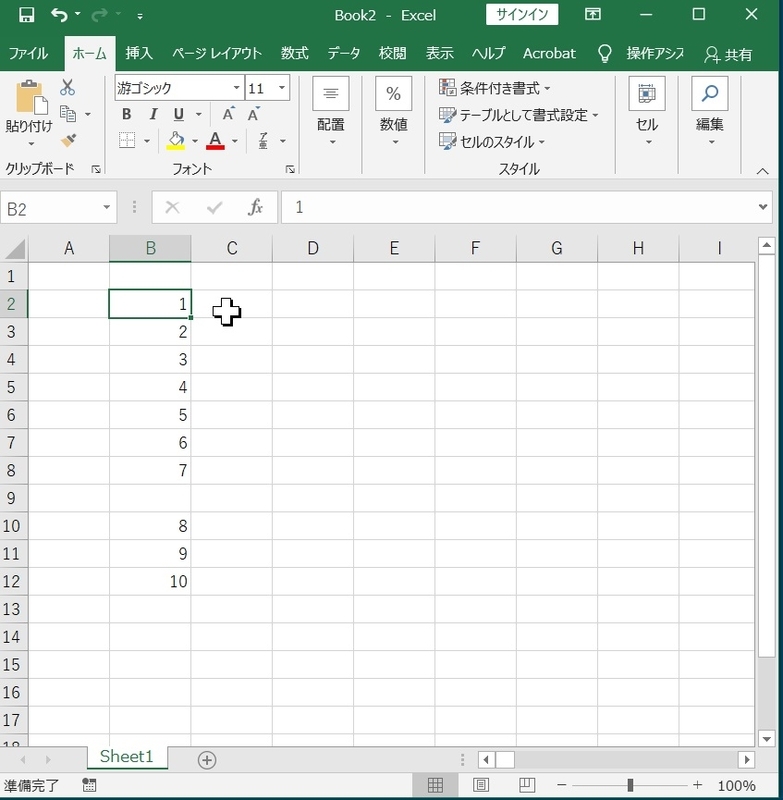Increase font size with large A icon

(228, 114)
